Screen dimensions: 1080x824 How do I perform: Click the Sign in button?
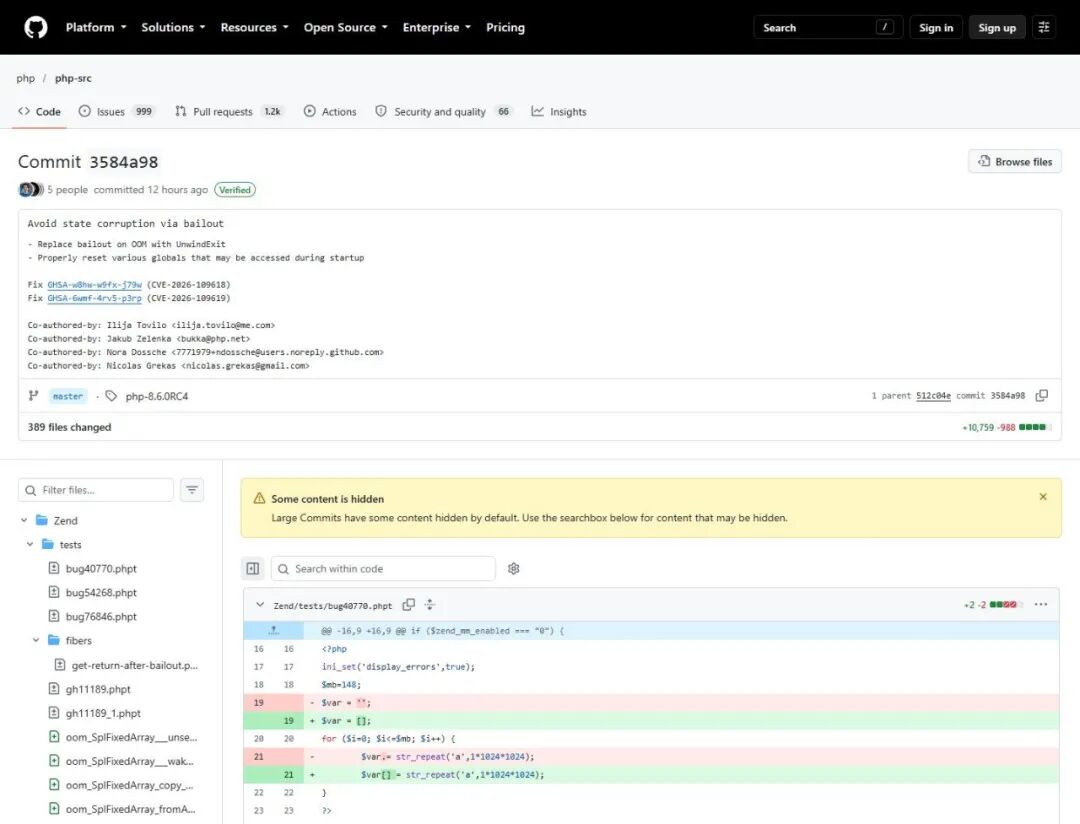[x=935, y=28]
